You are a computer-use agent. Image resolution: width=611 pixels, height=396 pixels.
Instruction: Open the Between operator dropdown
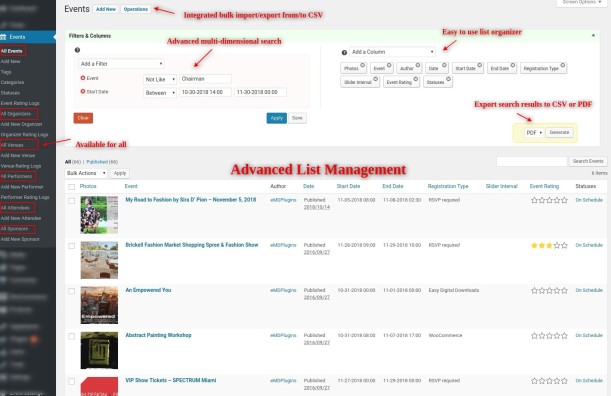(x=160, y=93)
